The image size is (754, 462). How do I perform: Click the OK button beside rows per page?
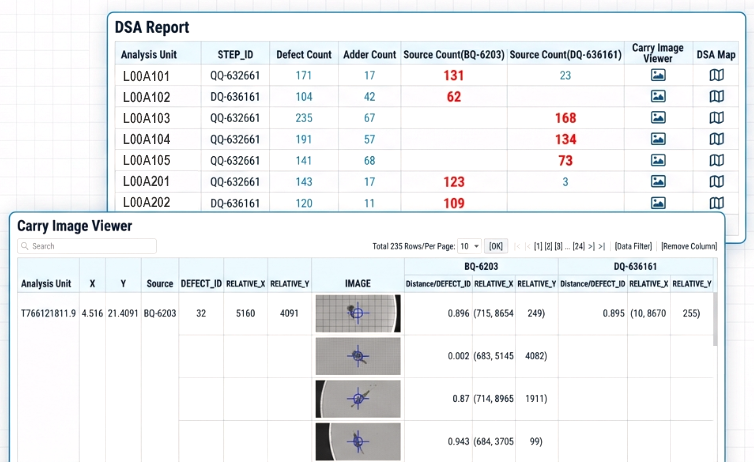(x=497, y=246)
